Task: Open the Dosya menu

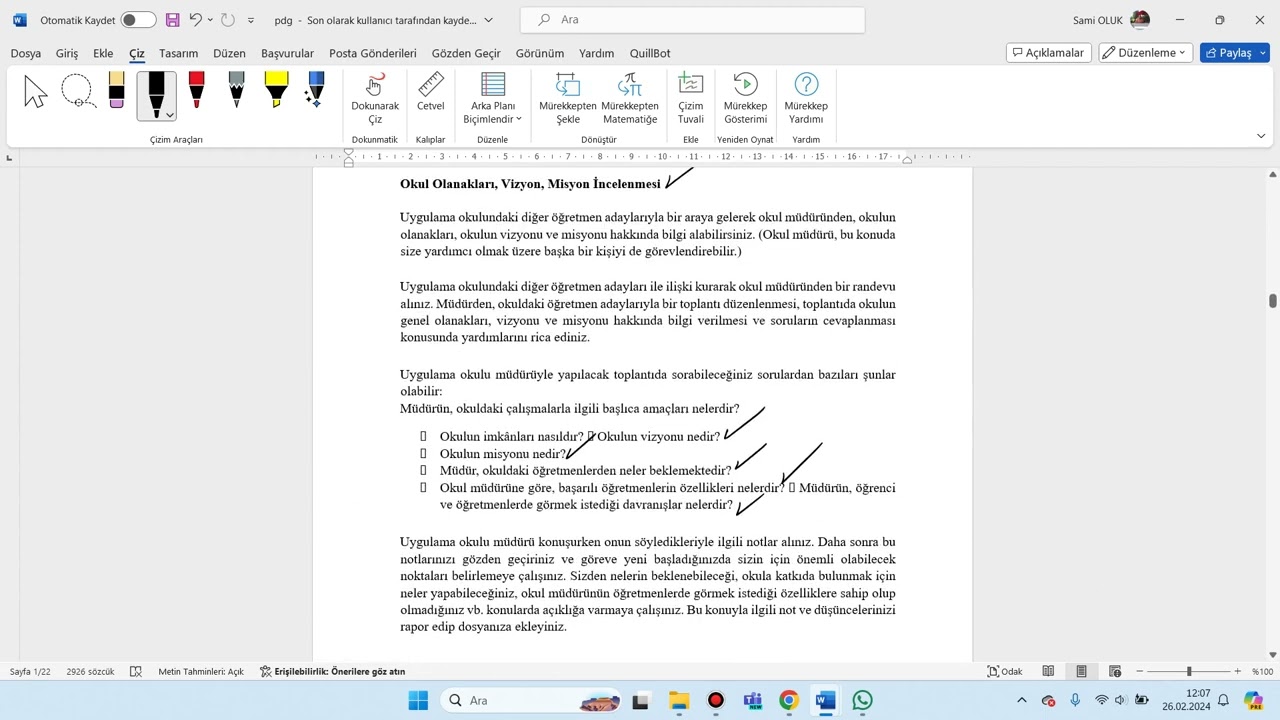Action: [26, 53]
